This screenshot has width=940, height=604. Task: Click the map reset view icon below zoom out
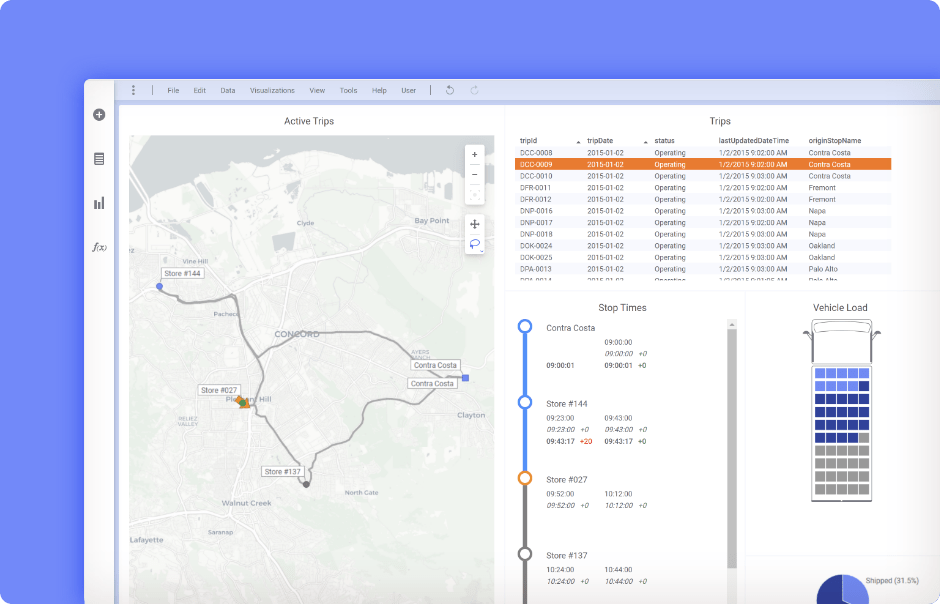(475, 195)
